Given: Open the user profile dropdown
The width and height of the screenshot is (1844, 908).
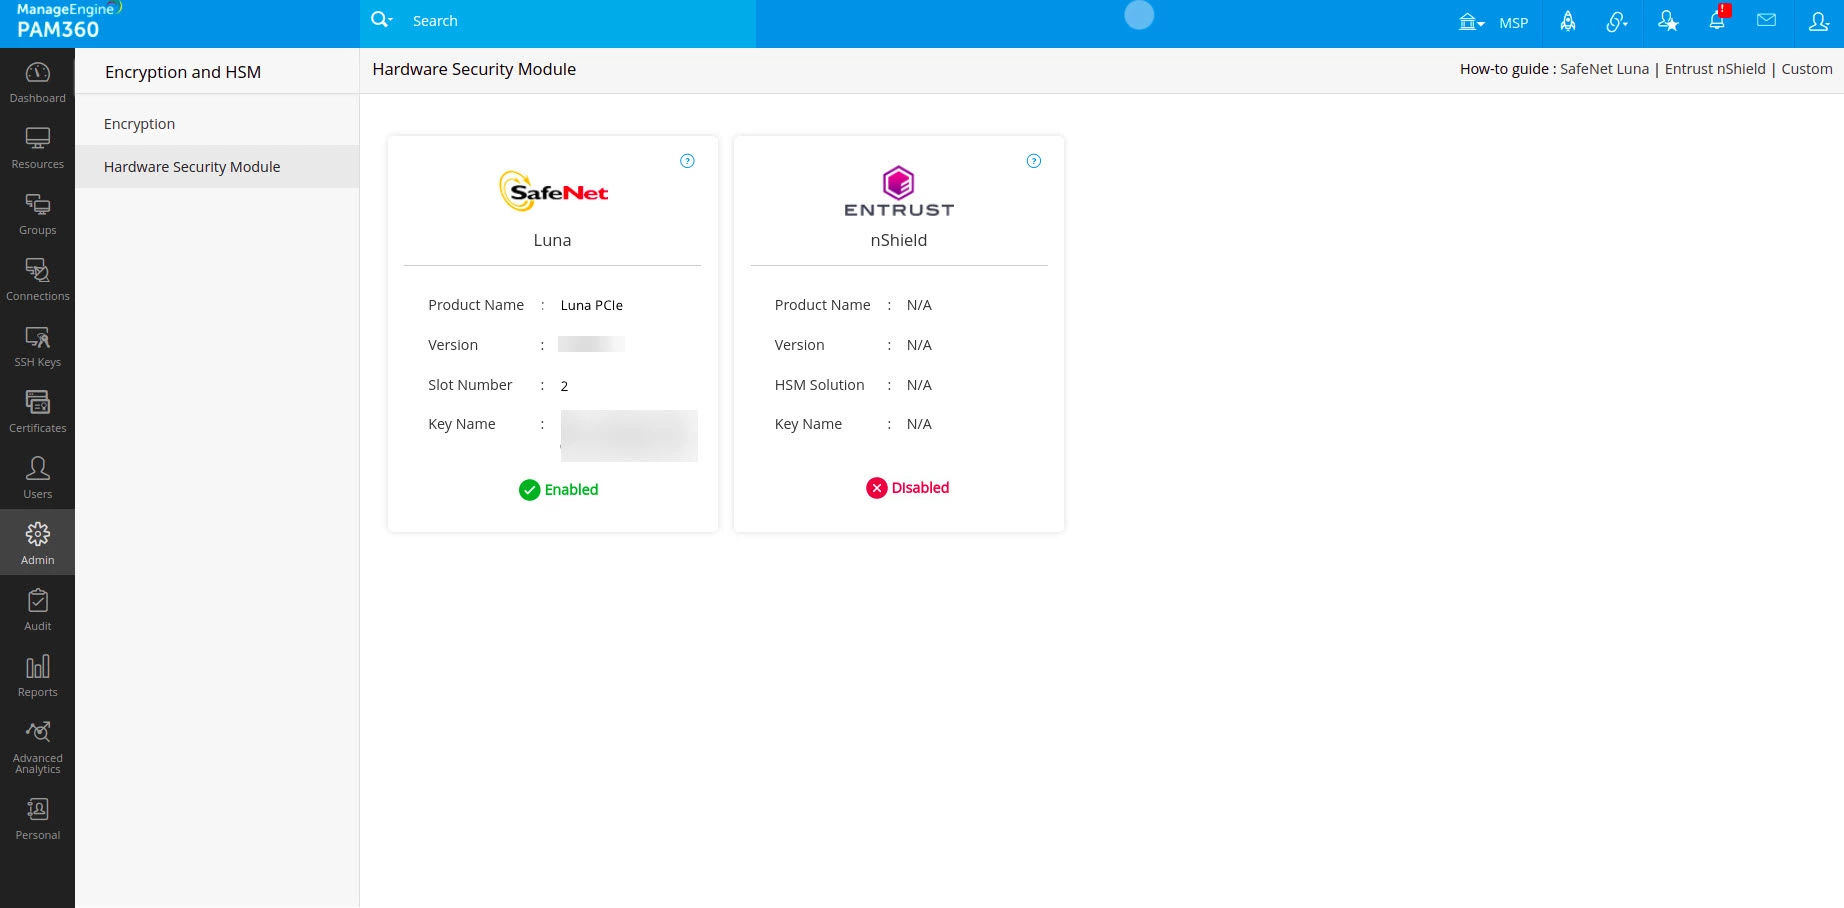Looking at the screenshot, I should (x=1819, y=21).
